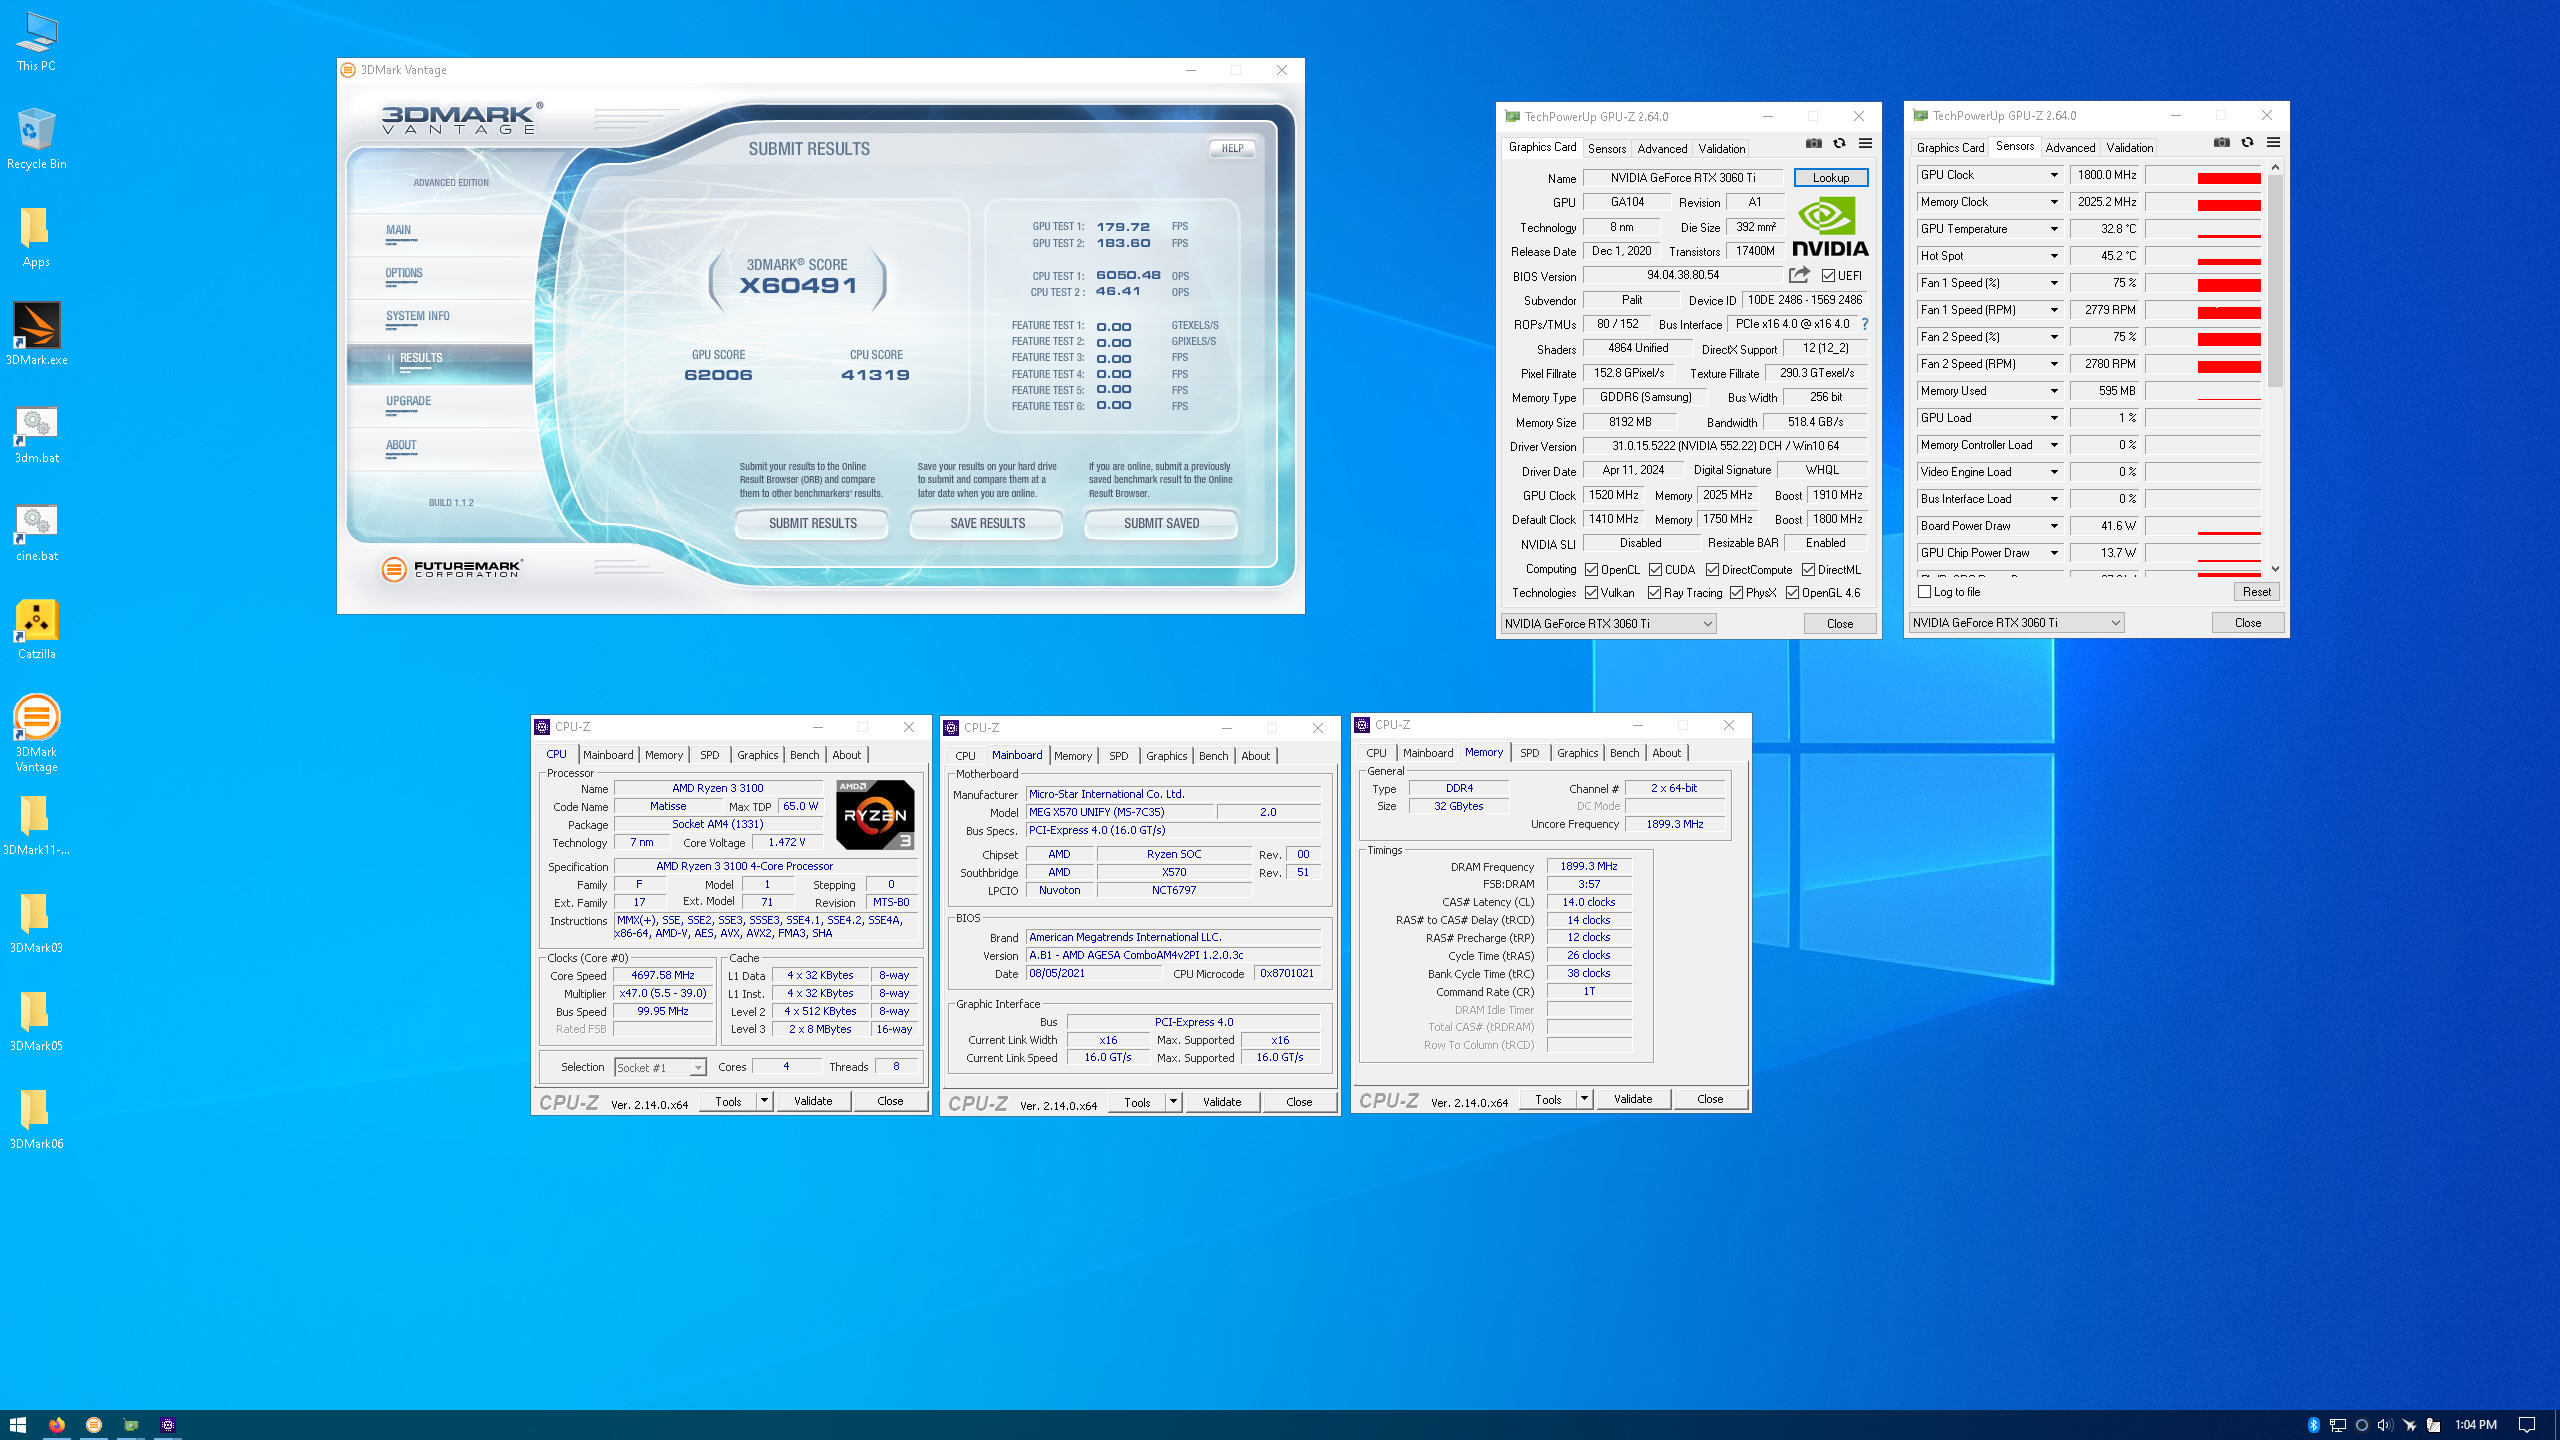This screenshot has height=1440, width=2560.
Task: Open 3DMark Vantage taskbar button
Action: point(94,1424)
